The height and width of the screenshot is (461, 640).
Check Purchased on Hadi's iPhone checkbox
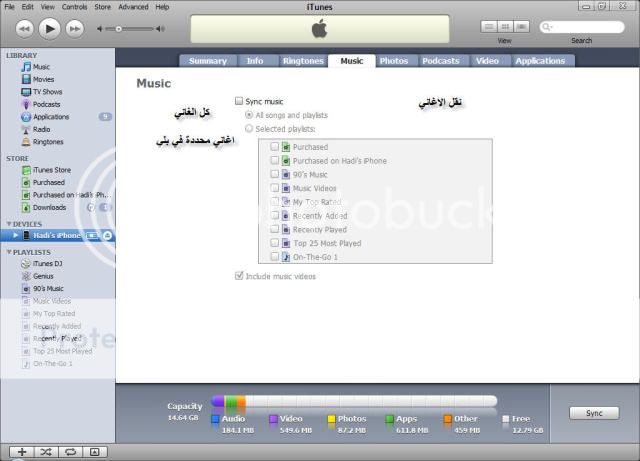click(275, 160)
